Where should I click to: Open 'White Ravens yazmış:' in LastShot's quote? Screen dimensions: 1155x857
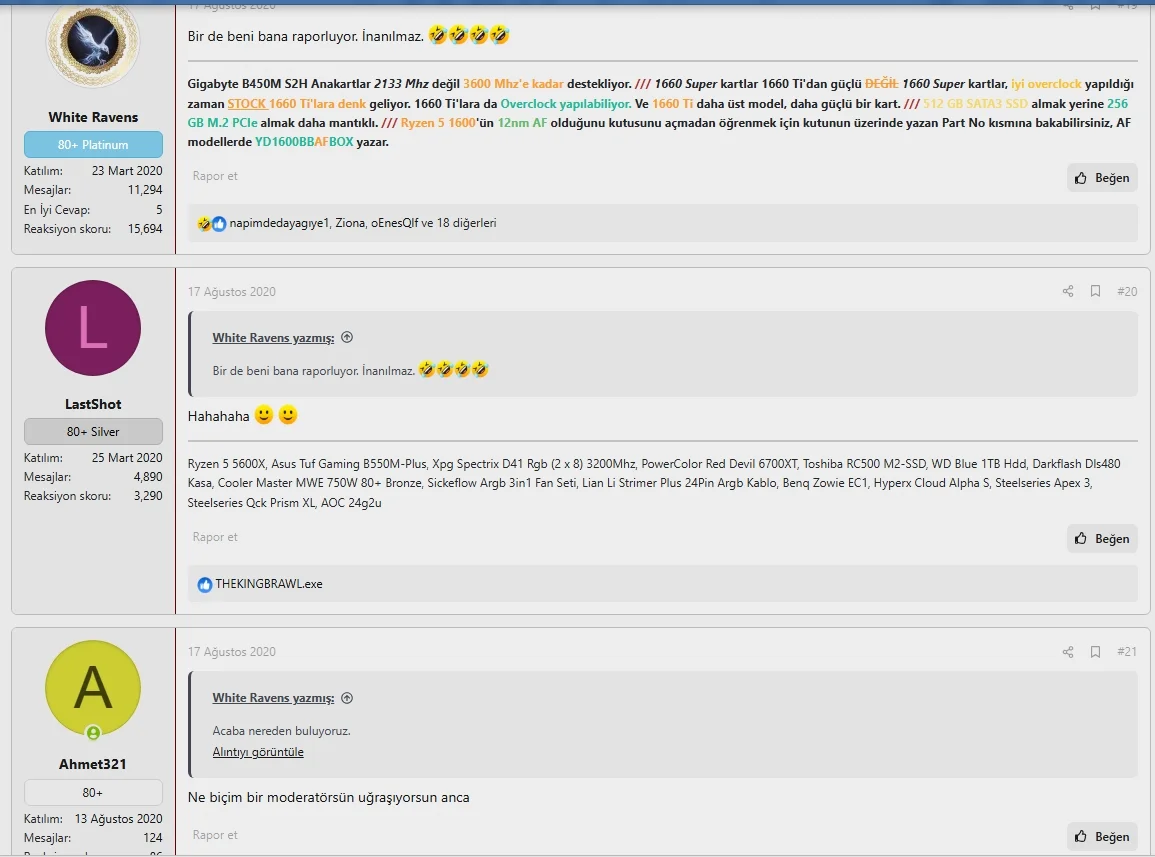click(273, 337)
